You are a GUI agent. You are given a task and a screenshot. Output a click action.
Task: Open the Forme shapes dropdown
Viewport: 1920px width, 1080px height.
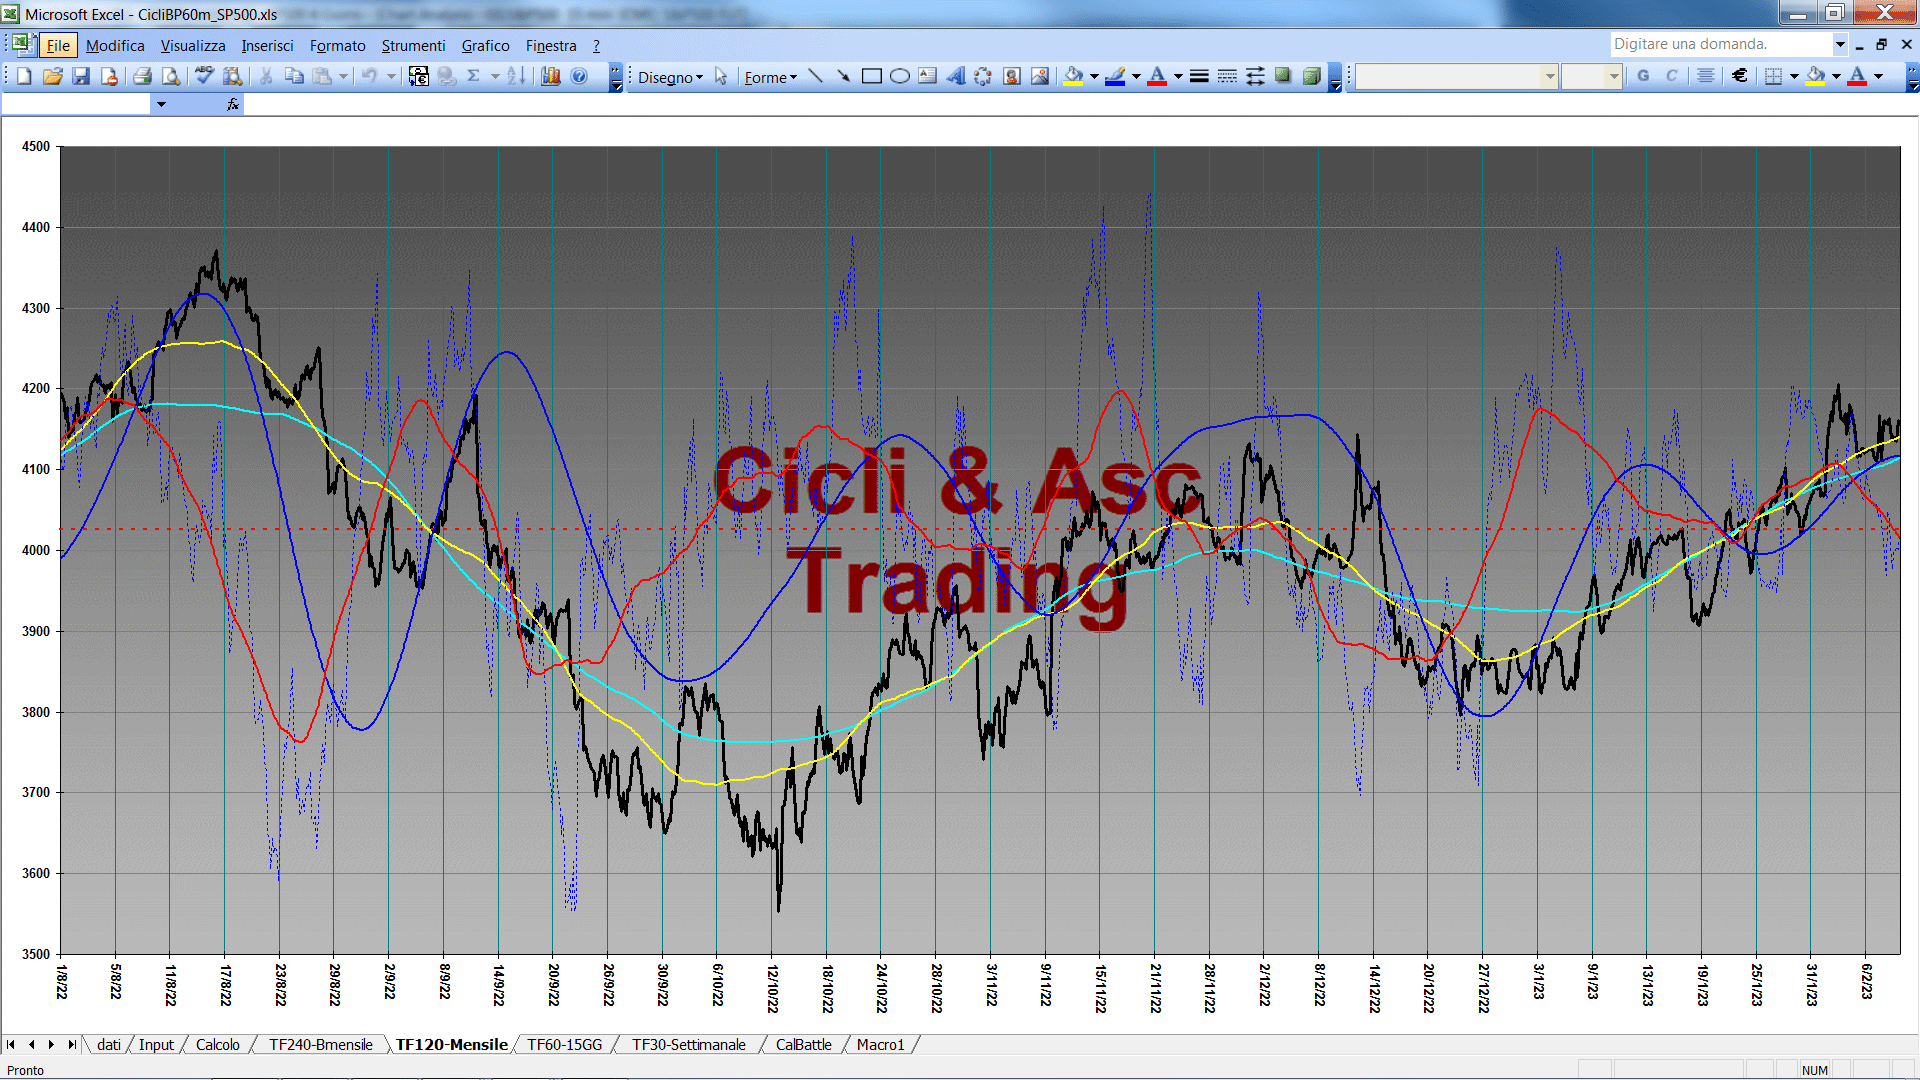tap(770, 77)
